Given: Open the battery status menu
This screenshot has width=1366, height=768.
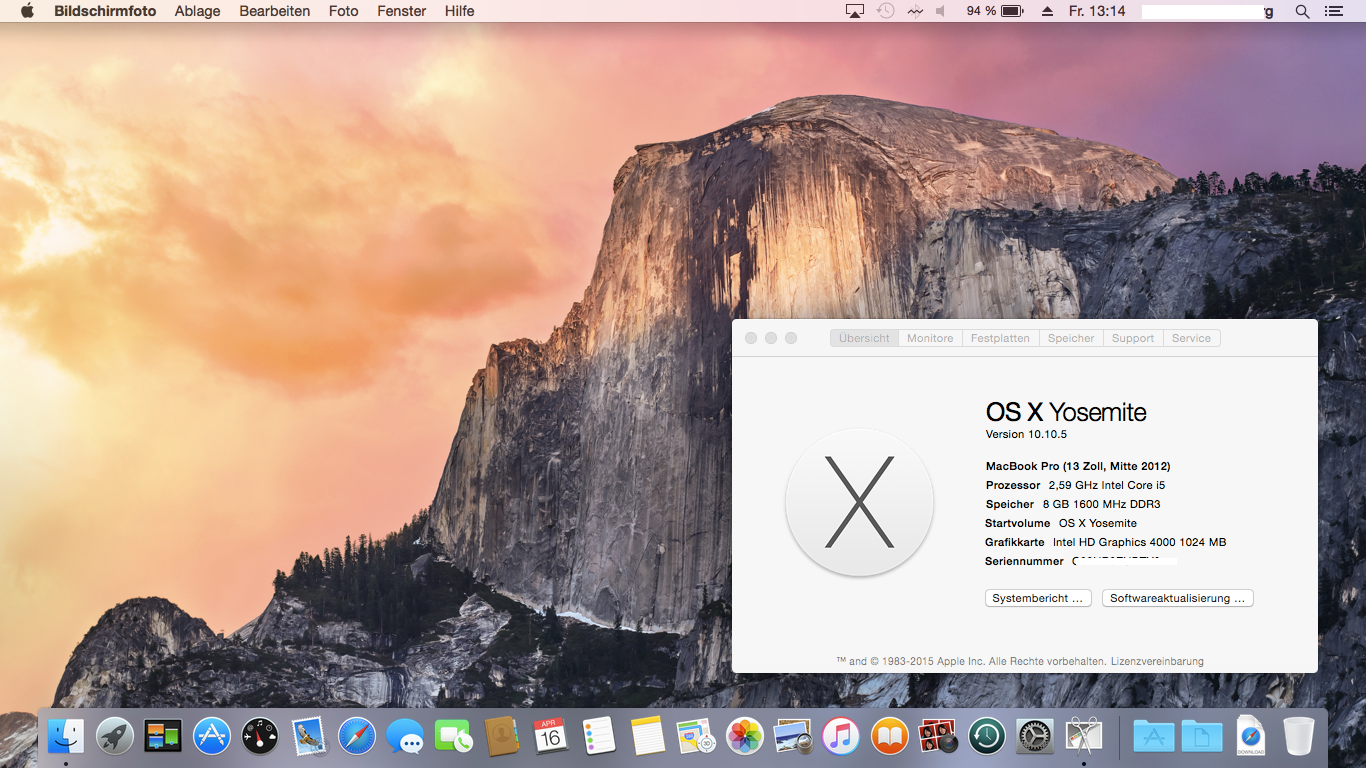Looking at the screenshot, I should (1012, 11).
